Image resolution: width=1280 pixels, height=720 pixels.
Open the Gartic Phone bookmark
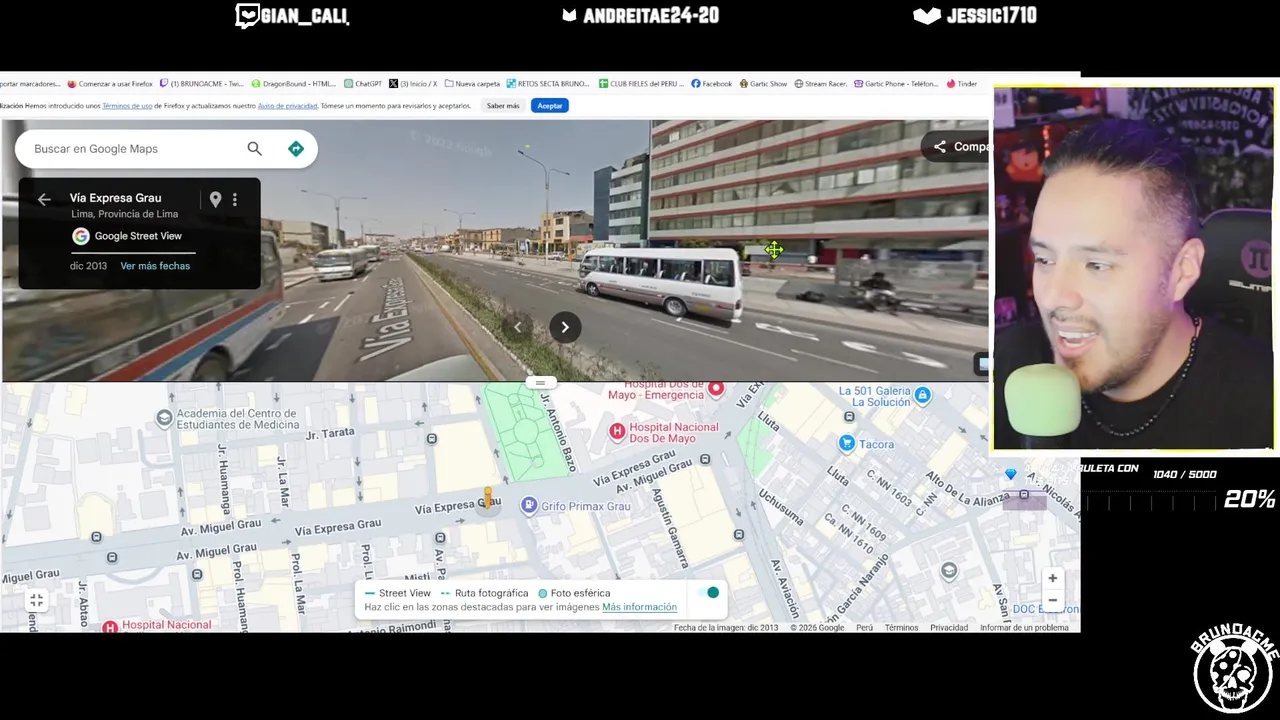[896, 84]
